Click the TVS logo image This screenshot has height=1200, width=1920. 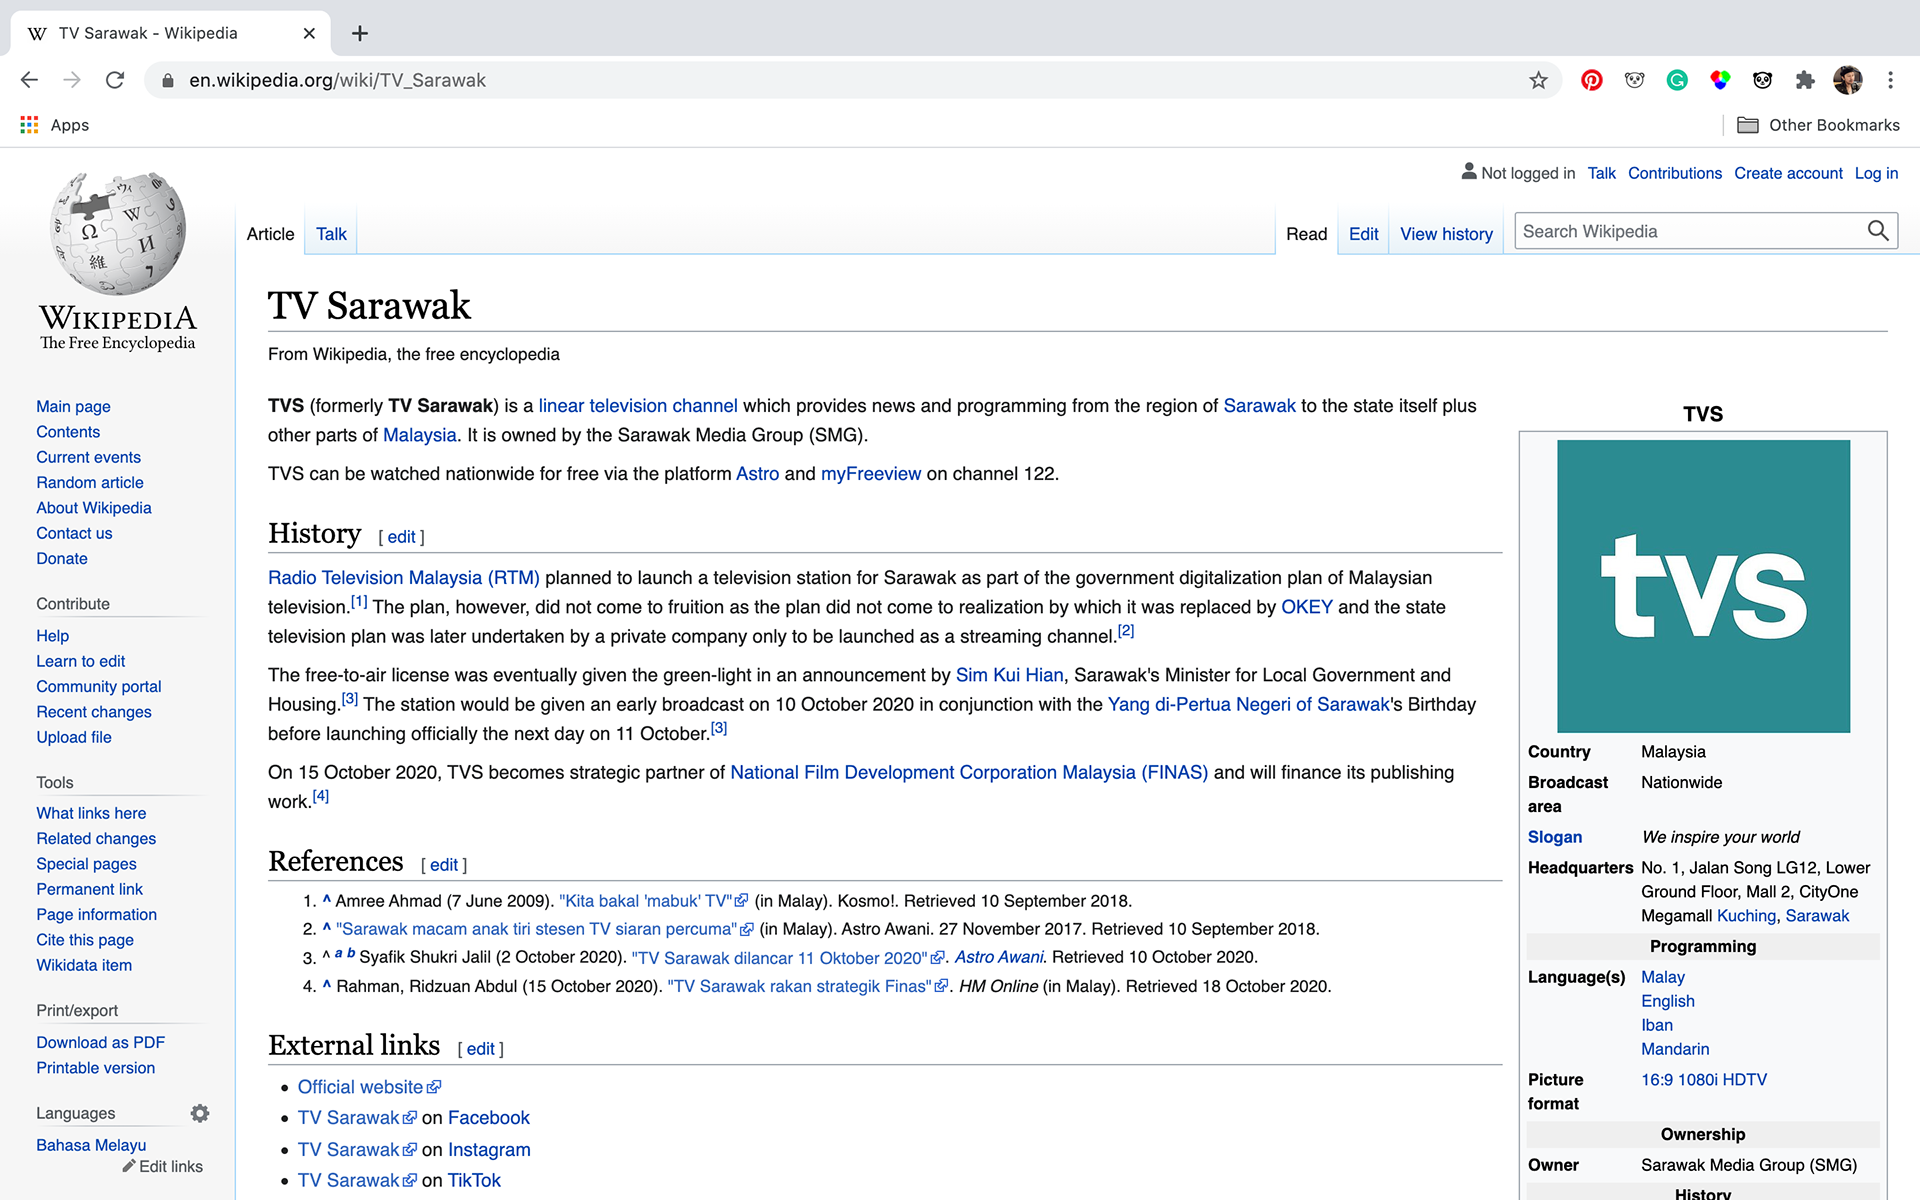click(x=1703, y=586)
